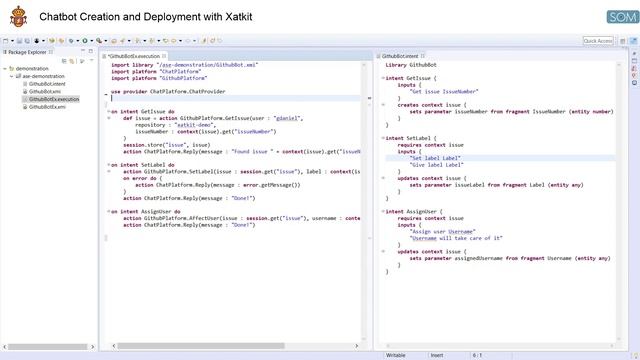Open GithubBot.intent file in Package Explorer
Screen dimensions: 640x360
tap(47, 84)
